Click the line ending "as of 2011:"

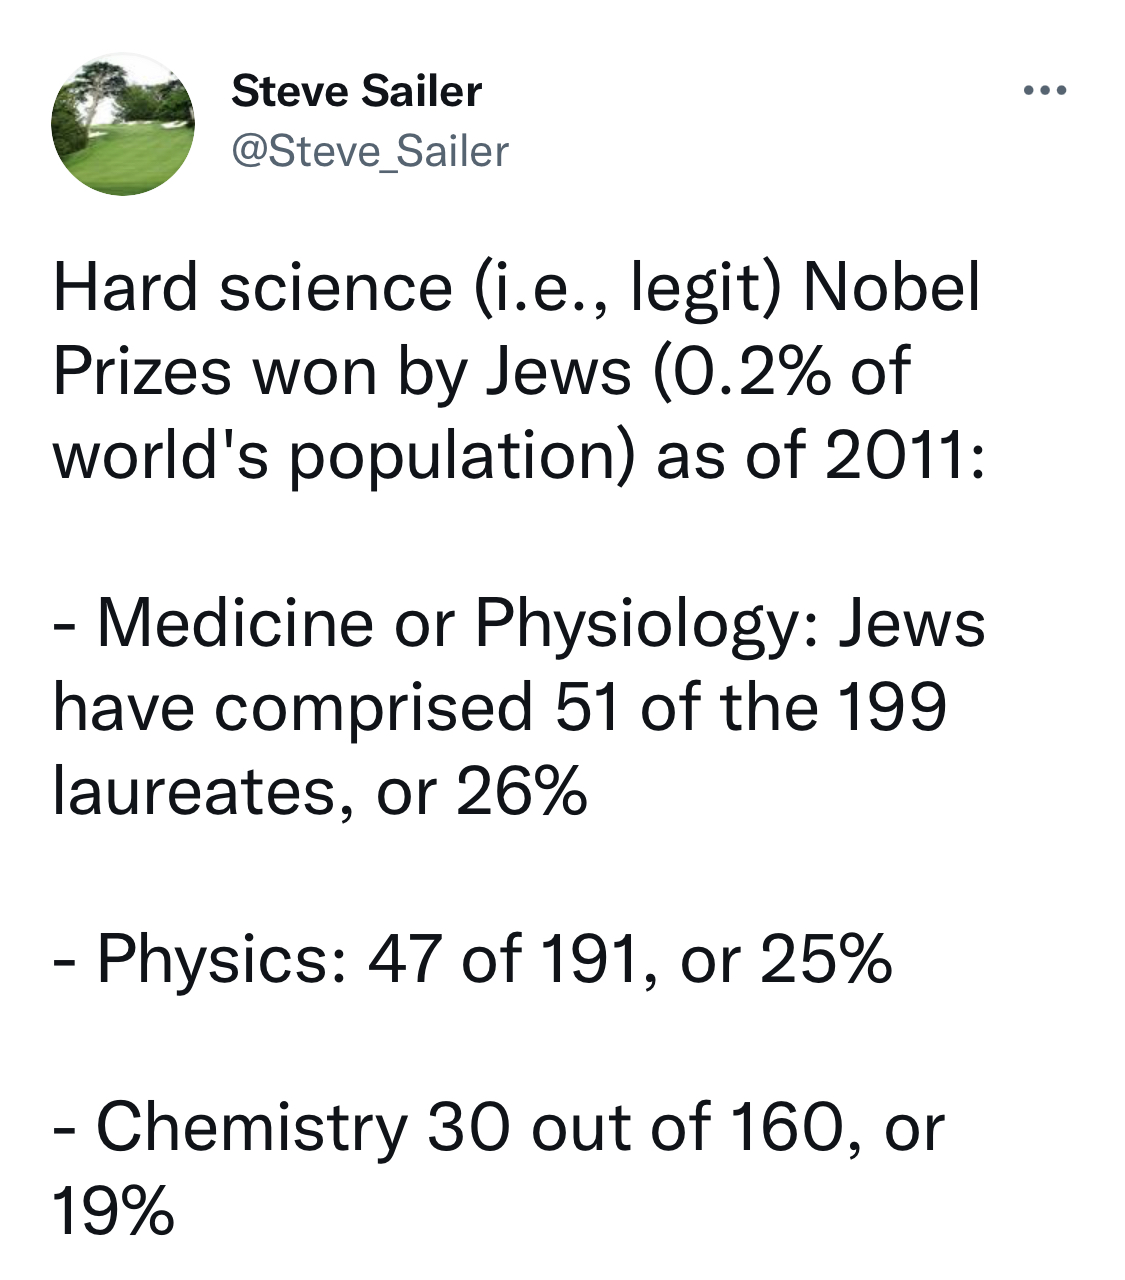pyautogui.click(x=519, y=456)
